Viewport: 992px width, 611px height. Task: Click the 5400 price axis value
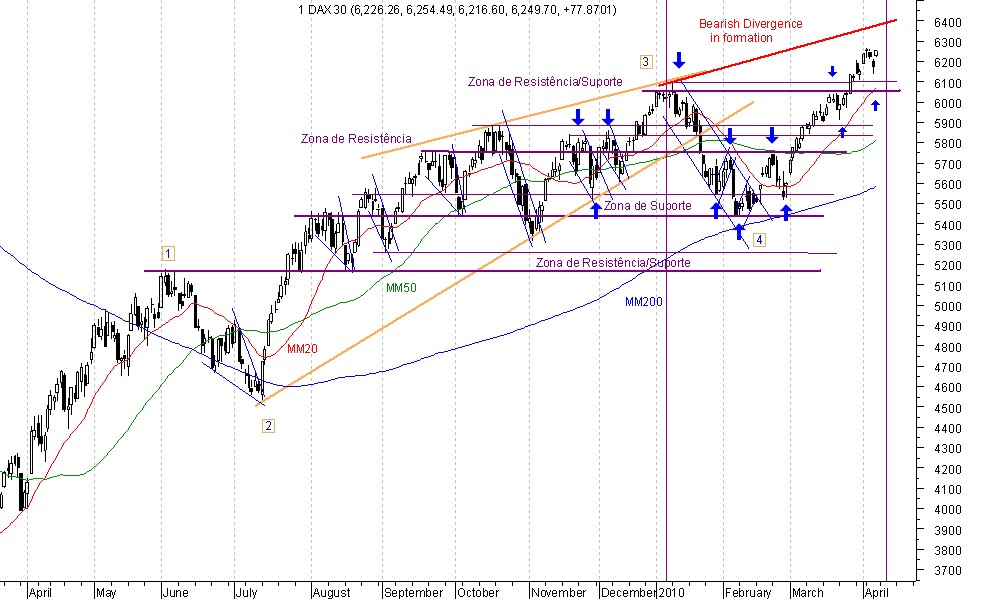tap(948, 225)
